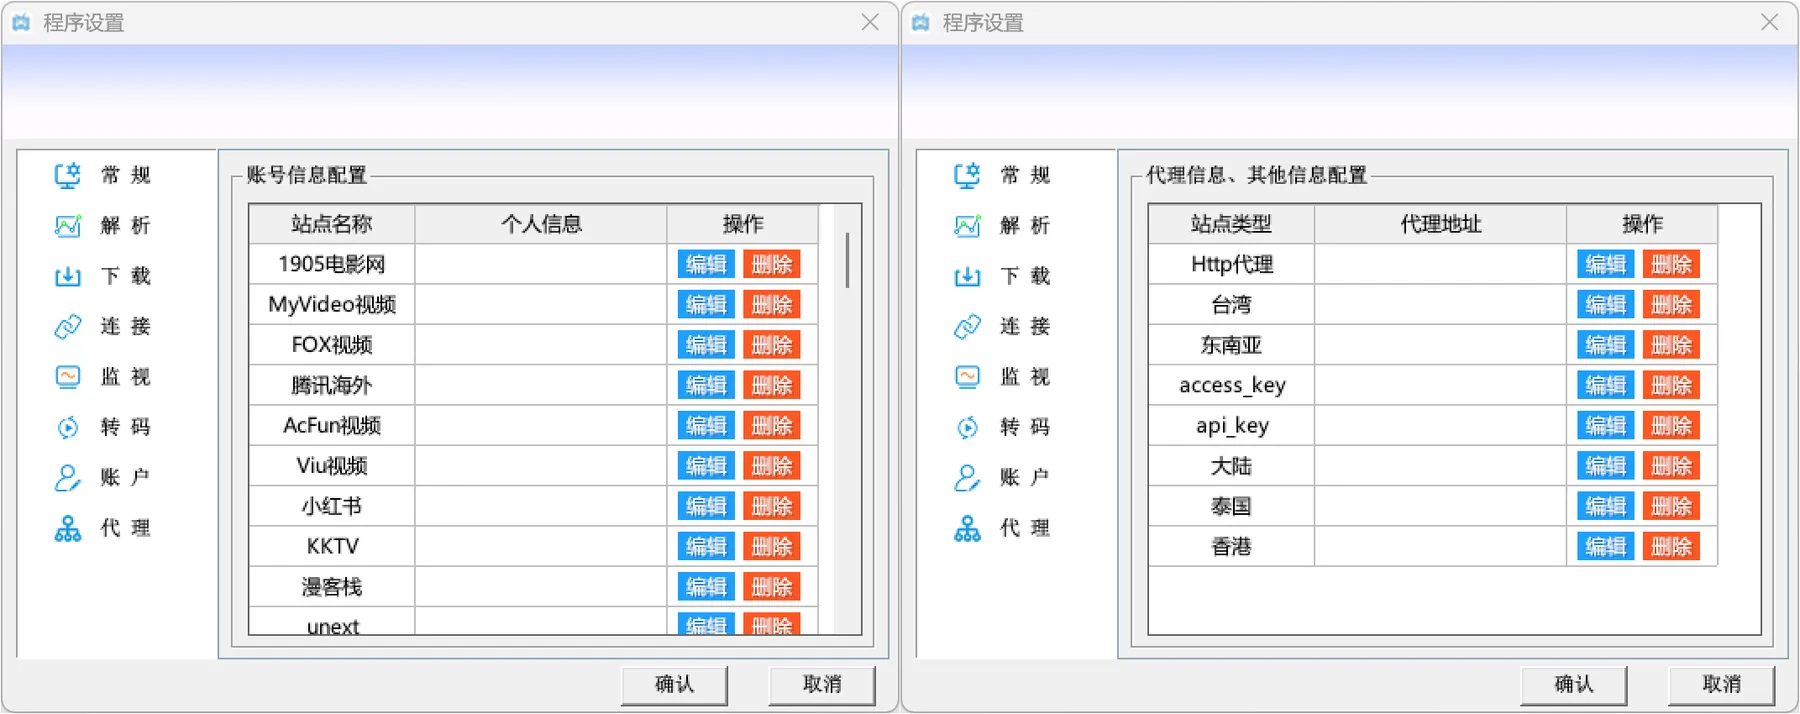This screenshot has width=1800, height=714.
Task: Click the 下载 download icon in left window
Action: pyautogui.click(x=67, y=276)
